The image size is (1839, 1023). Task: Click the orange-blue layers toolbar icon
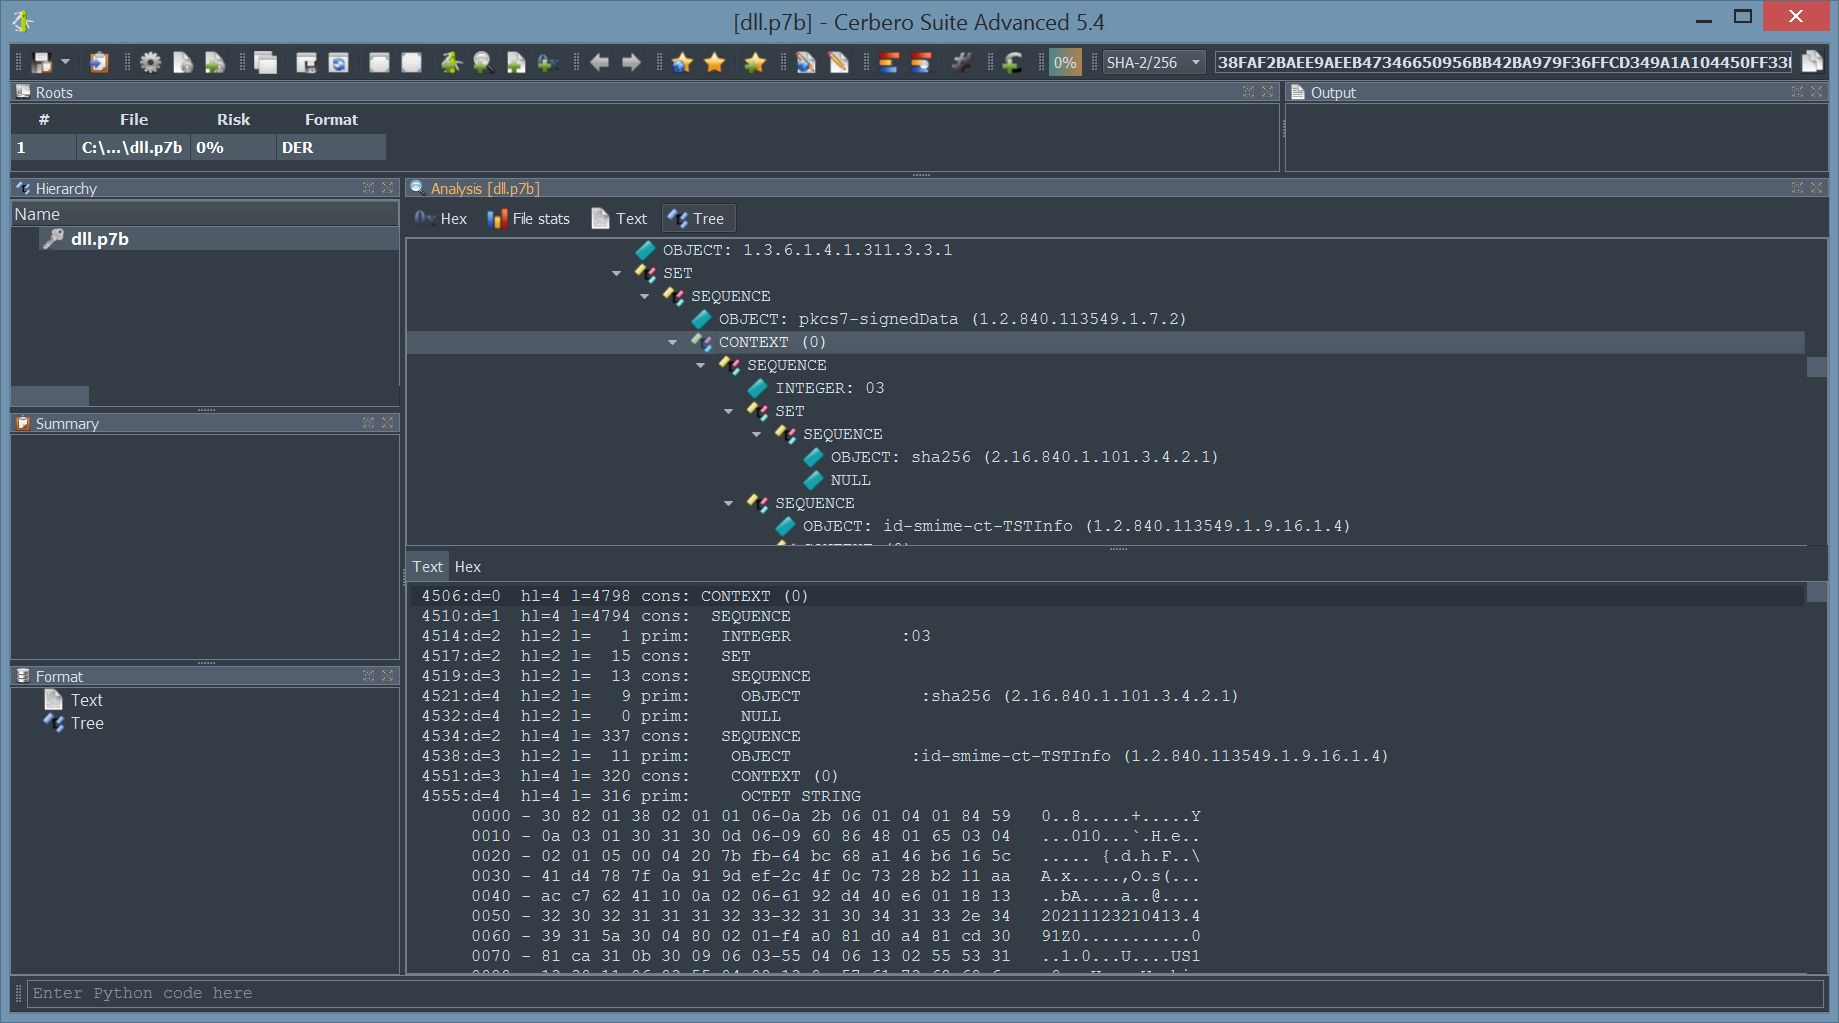[x=889, y=63]
